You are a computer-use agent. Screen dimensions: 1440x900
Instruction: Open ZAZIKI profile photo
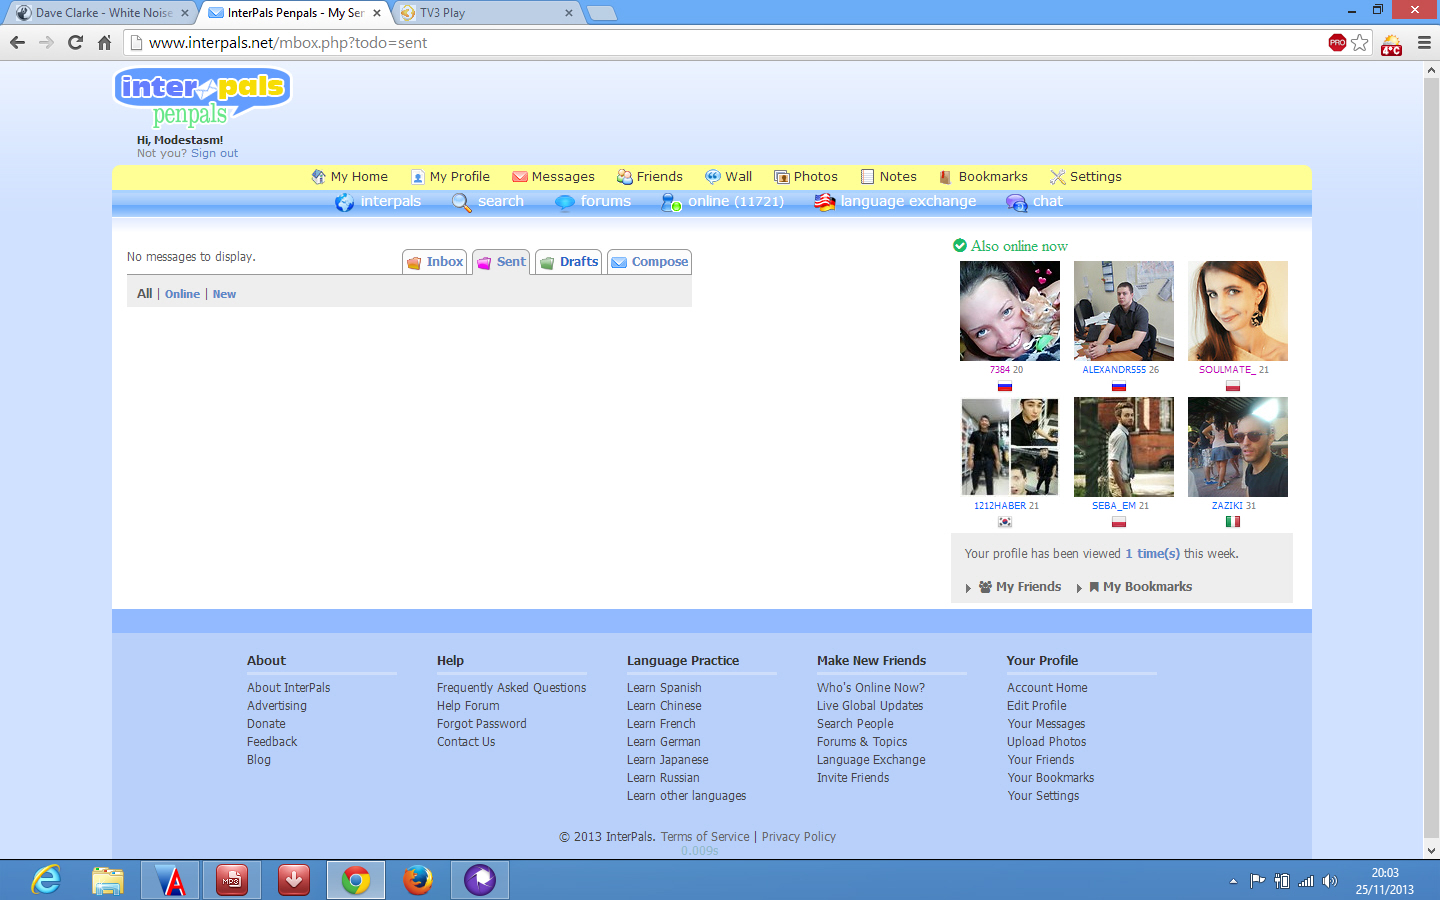(1238, 447)
